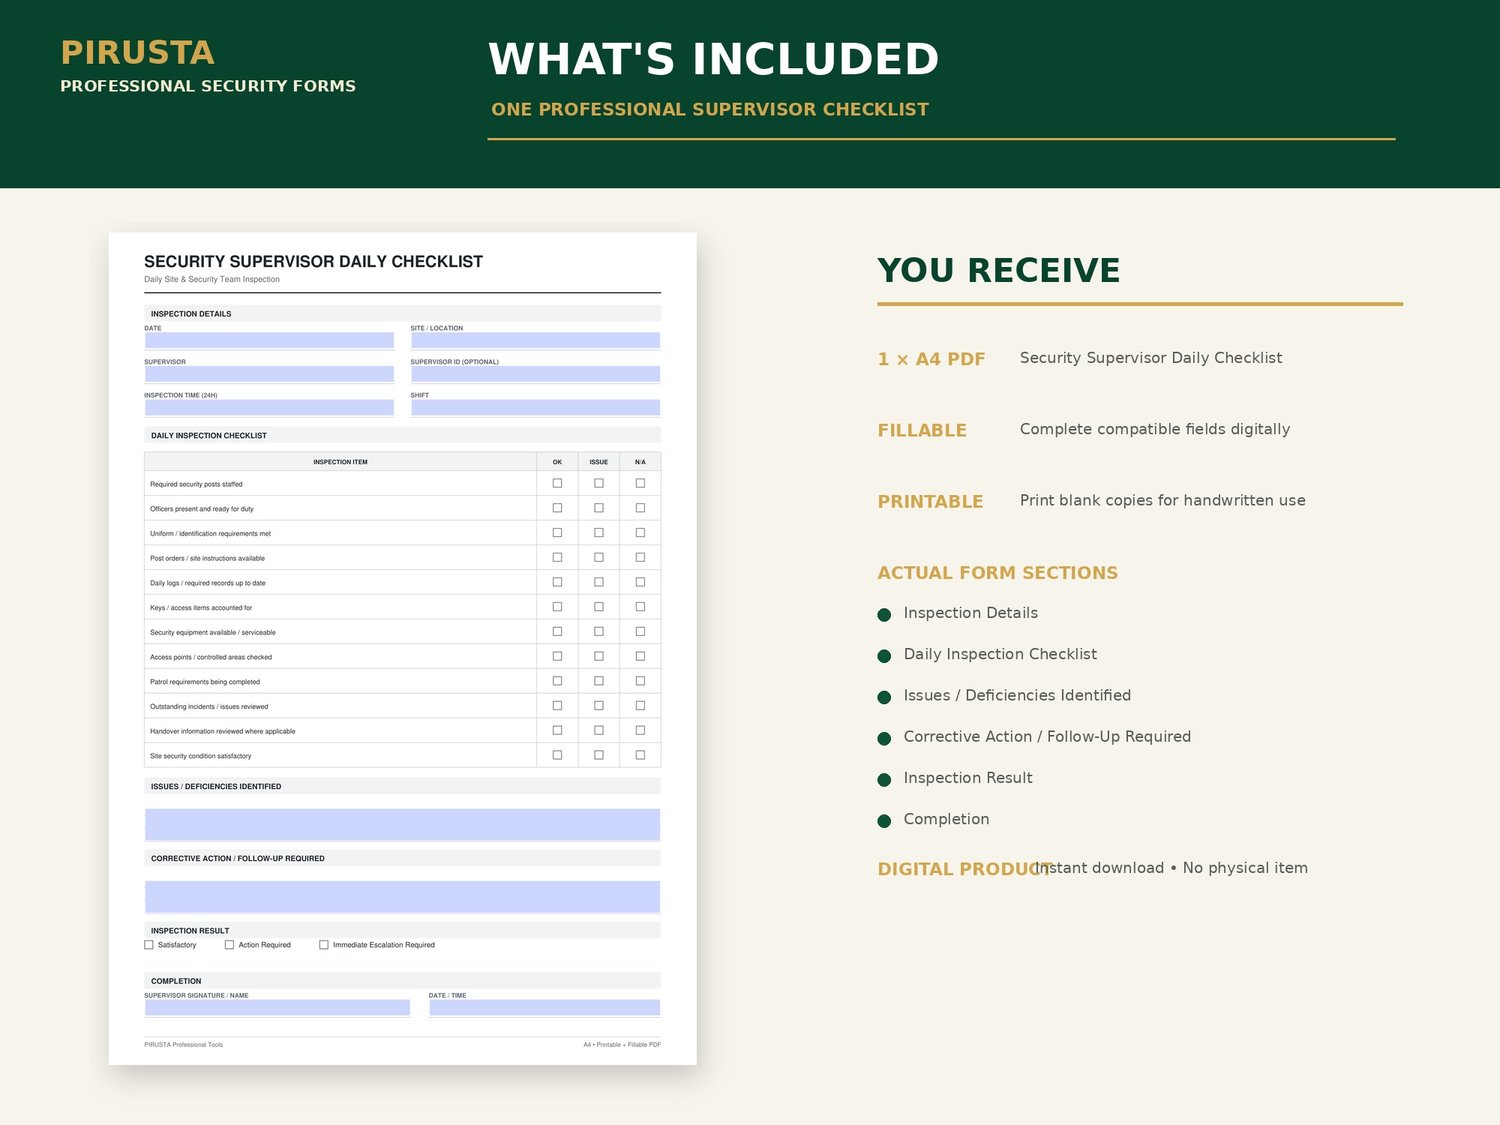Tick OK for Required security posts staffed
The width and height of the screenshot is (1500, 1125).
pos(557,483)
